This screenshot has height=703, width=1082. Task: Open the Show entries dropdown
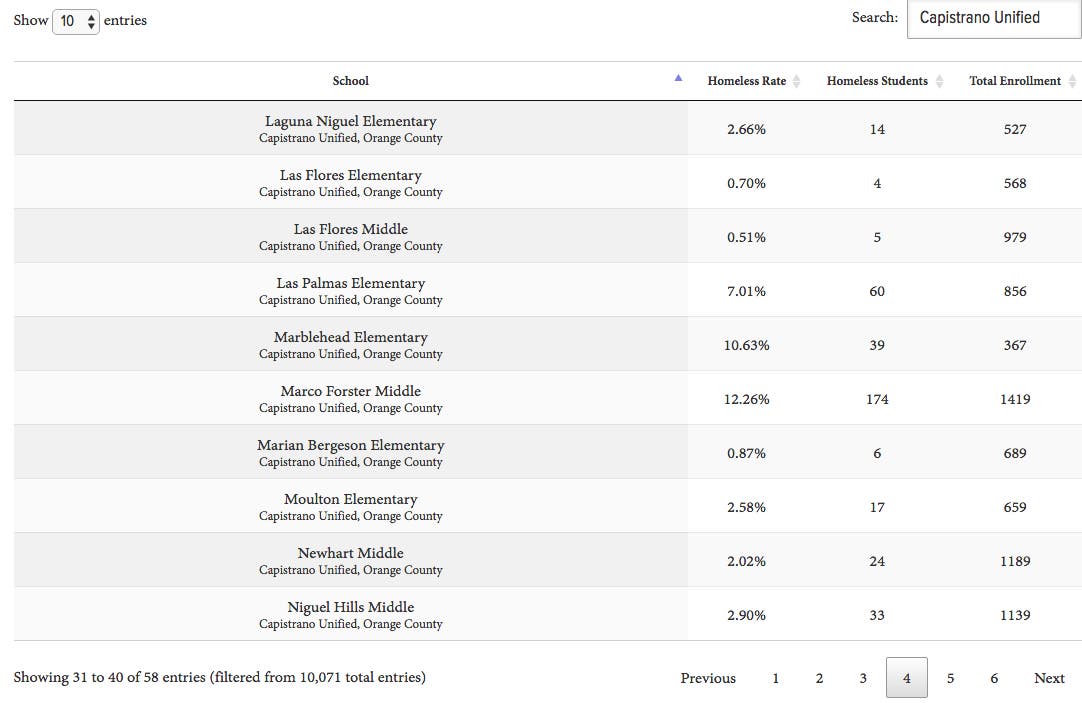click(x=76, y=21)
